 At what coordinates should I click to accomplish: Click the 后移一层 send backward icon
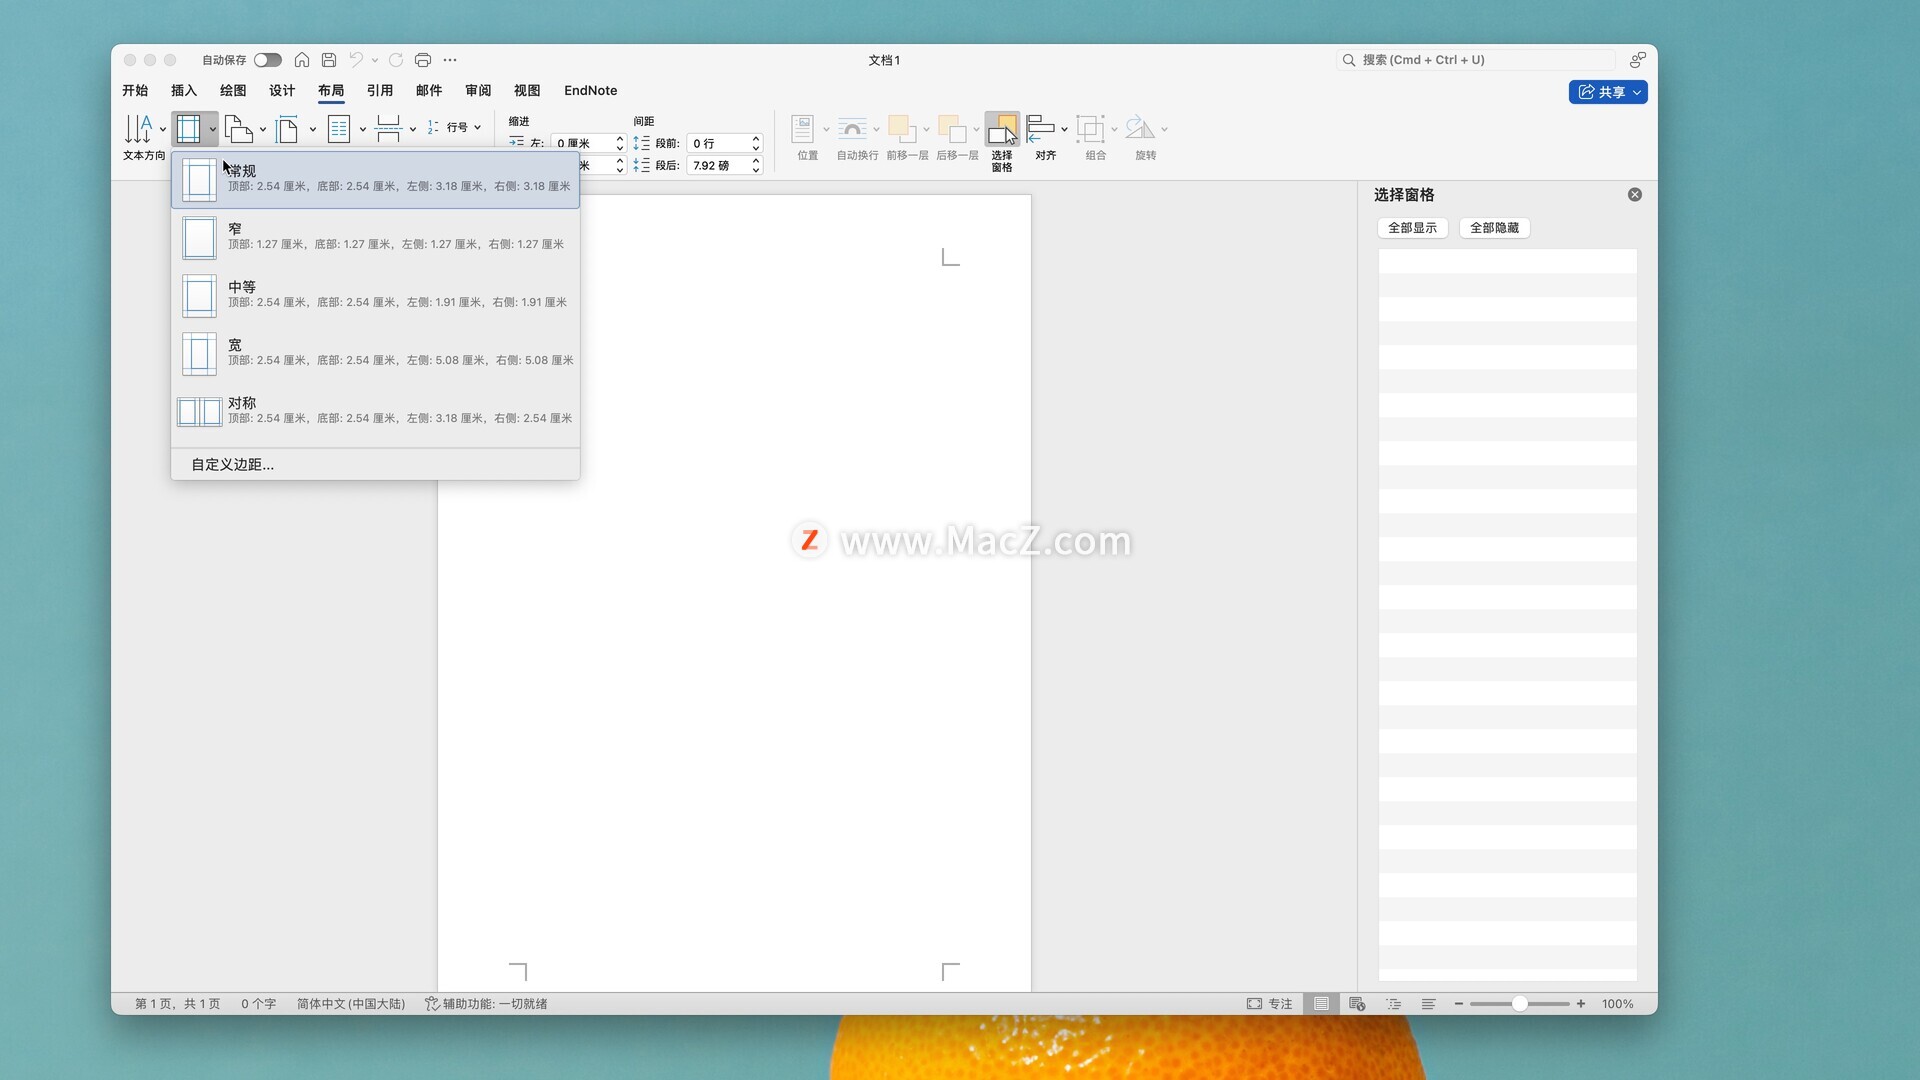tap(952, 128)
